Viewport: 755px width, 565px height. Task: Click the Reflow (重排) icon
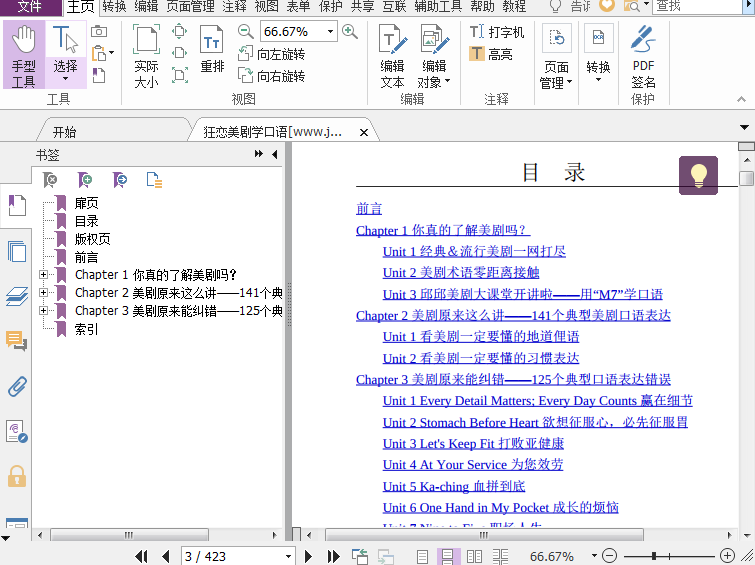pyautogui.click(x=212, y=50)
